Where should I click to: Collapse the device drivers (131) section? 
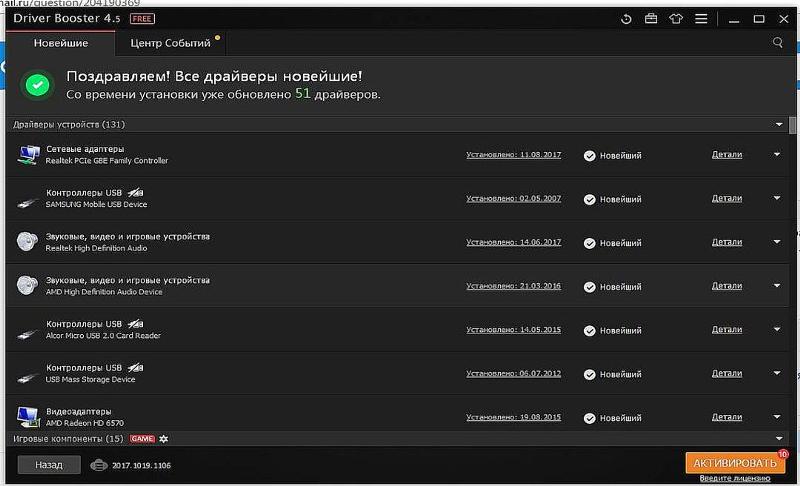click(x=779, y=124)
